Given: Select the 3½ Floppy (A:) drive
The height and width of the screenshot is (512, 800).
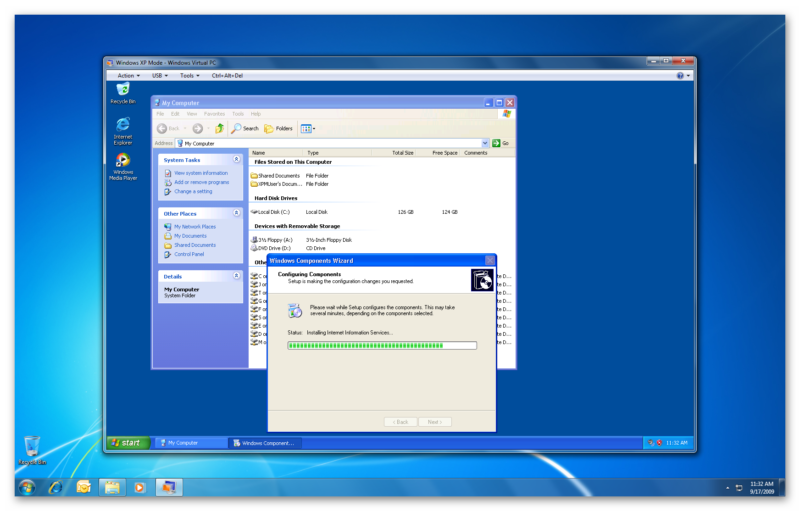Looking at the screenshot, I should 271,240.
